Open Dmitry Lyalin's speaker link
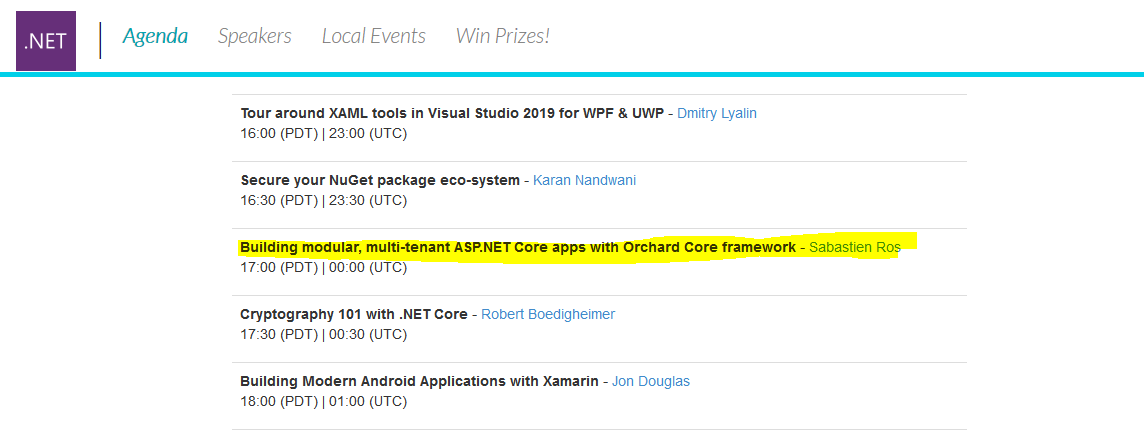This screenshot has height=431, width=1144. (x=716, y=114)
